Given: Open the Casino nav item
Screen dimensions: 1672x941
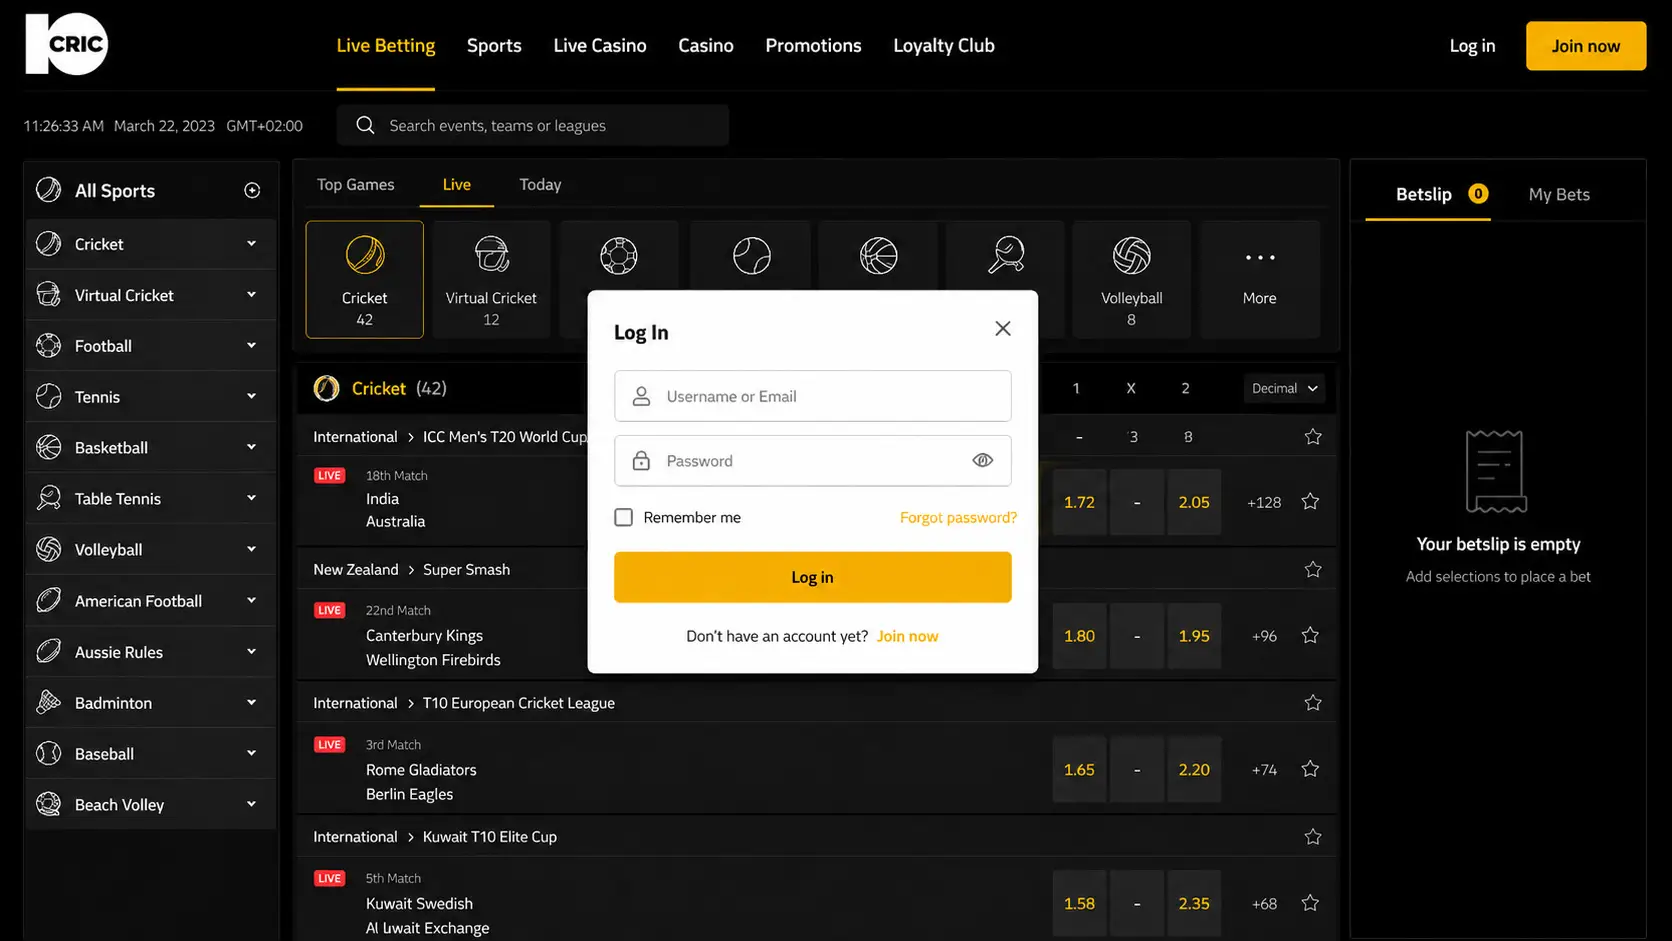Looking at the screenshot, I should 706,46.
